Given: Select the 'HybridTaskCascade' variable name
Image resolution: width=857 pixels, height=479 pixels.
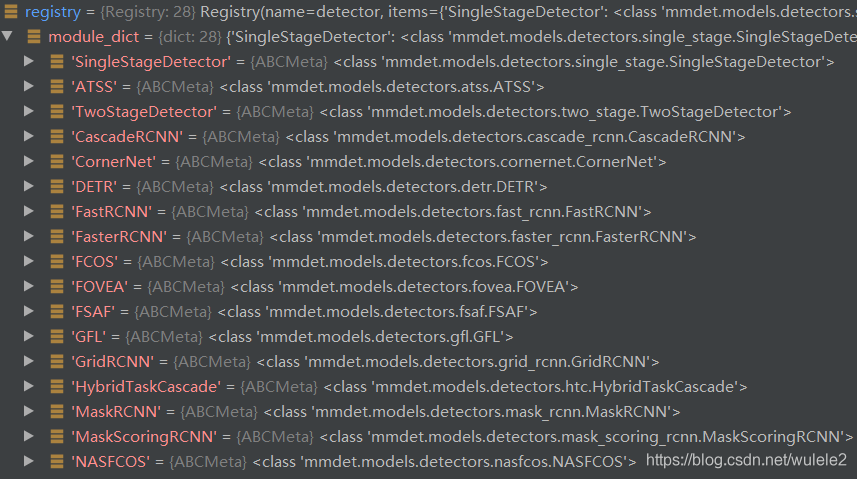Looking at the screenshot, I should pyautogui.click(x=146, y=387).
